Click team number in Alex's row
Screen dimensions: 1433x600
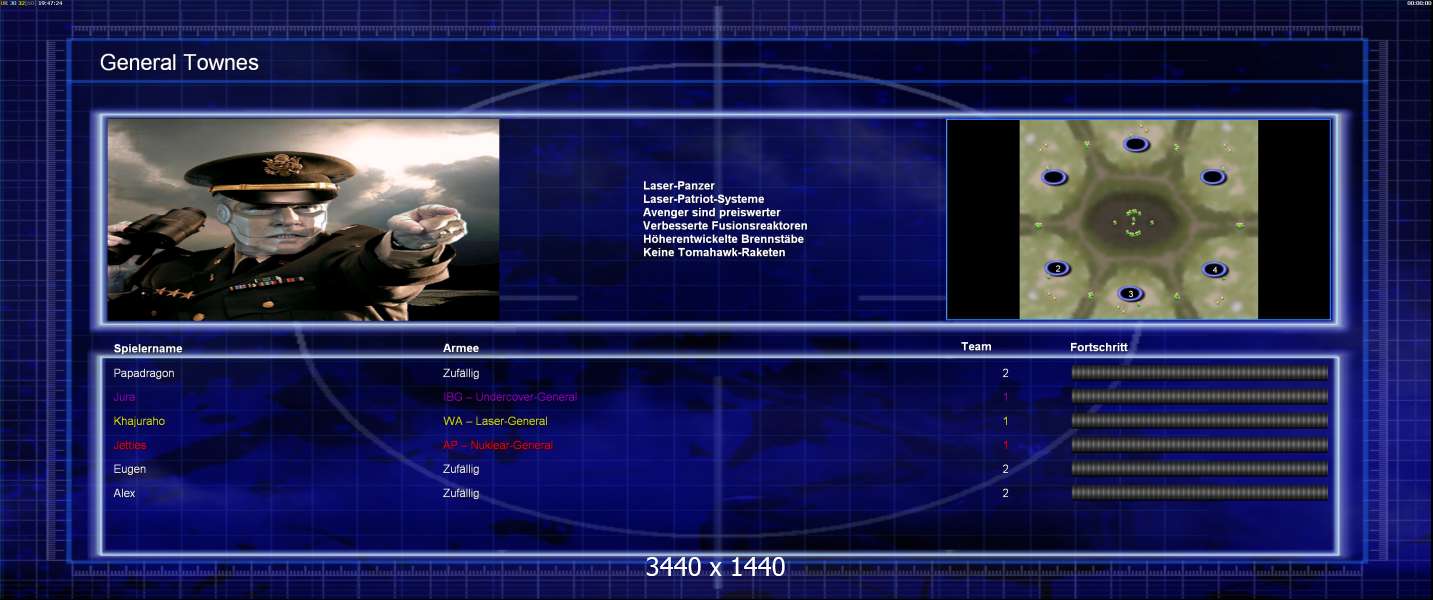pos(1005,493)
